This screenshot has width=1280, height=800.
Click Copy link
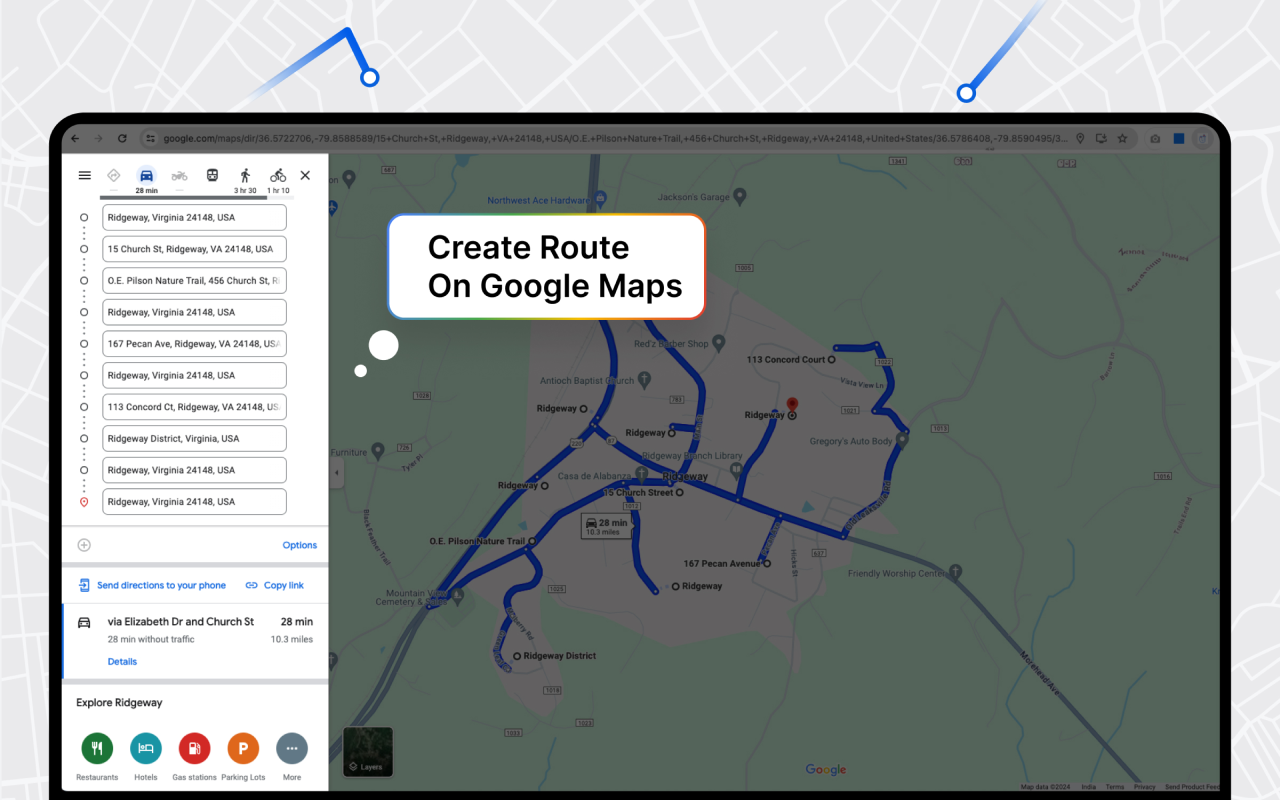tap(275, 585)
